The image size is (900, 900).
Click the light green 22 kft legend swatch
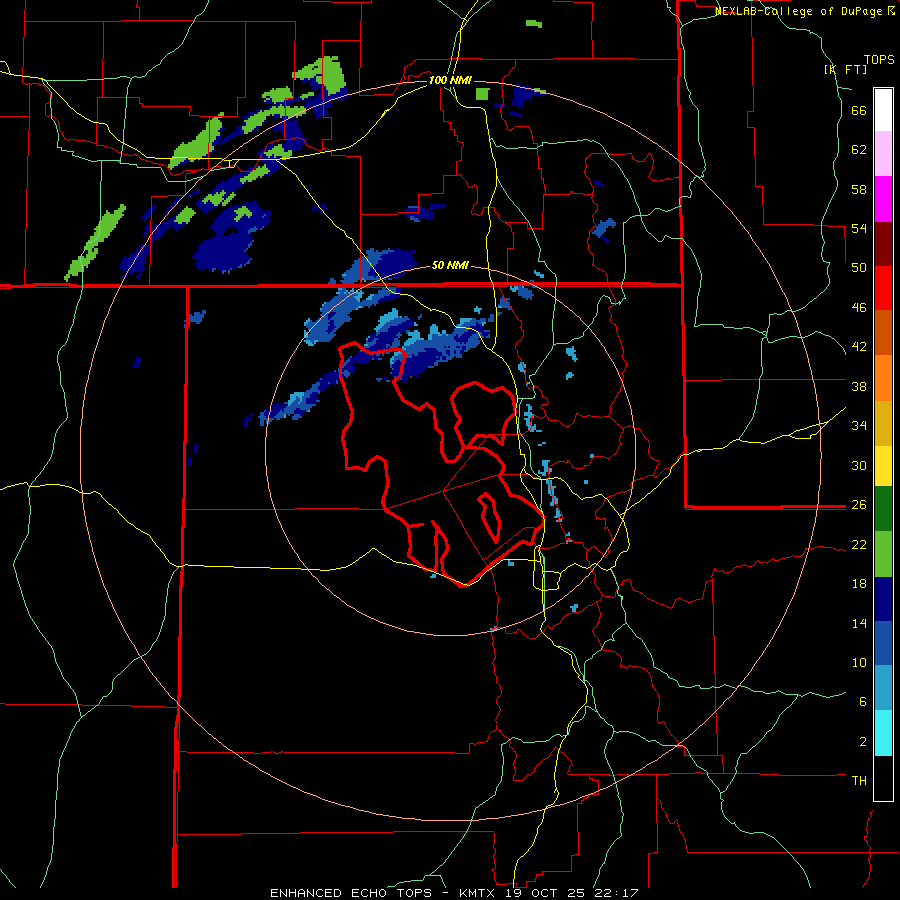[883, 554]
